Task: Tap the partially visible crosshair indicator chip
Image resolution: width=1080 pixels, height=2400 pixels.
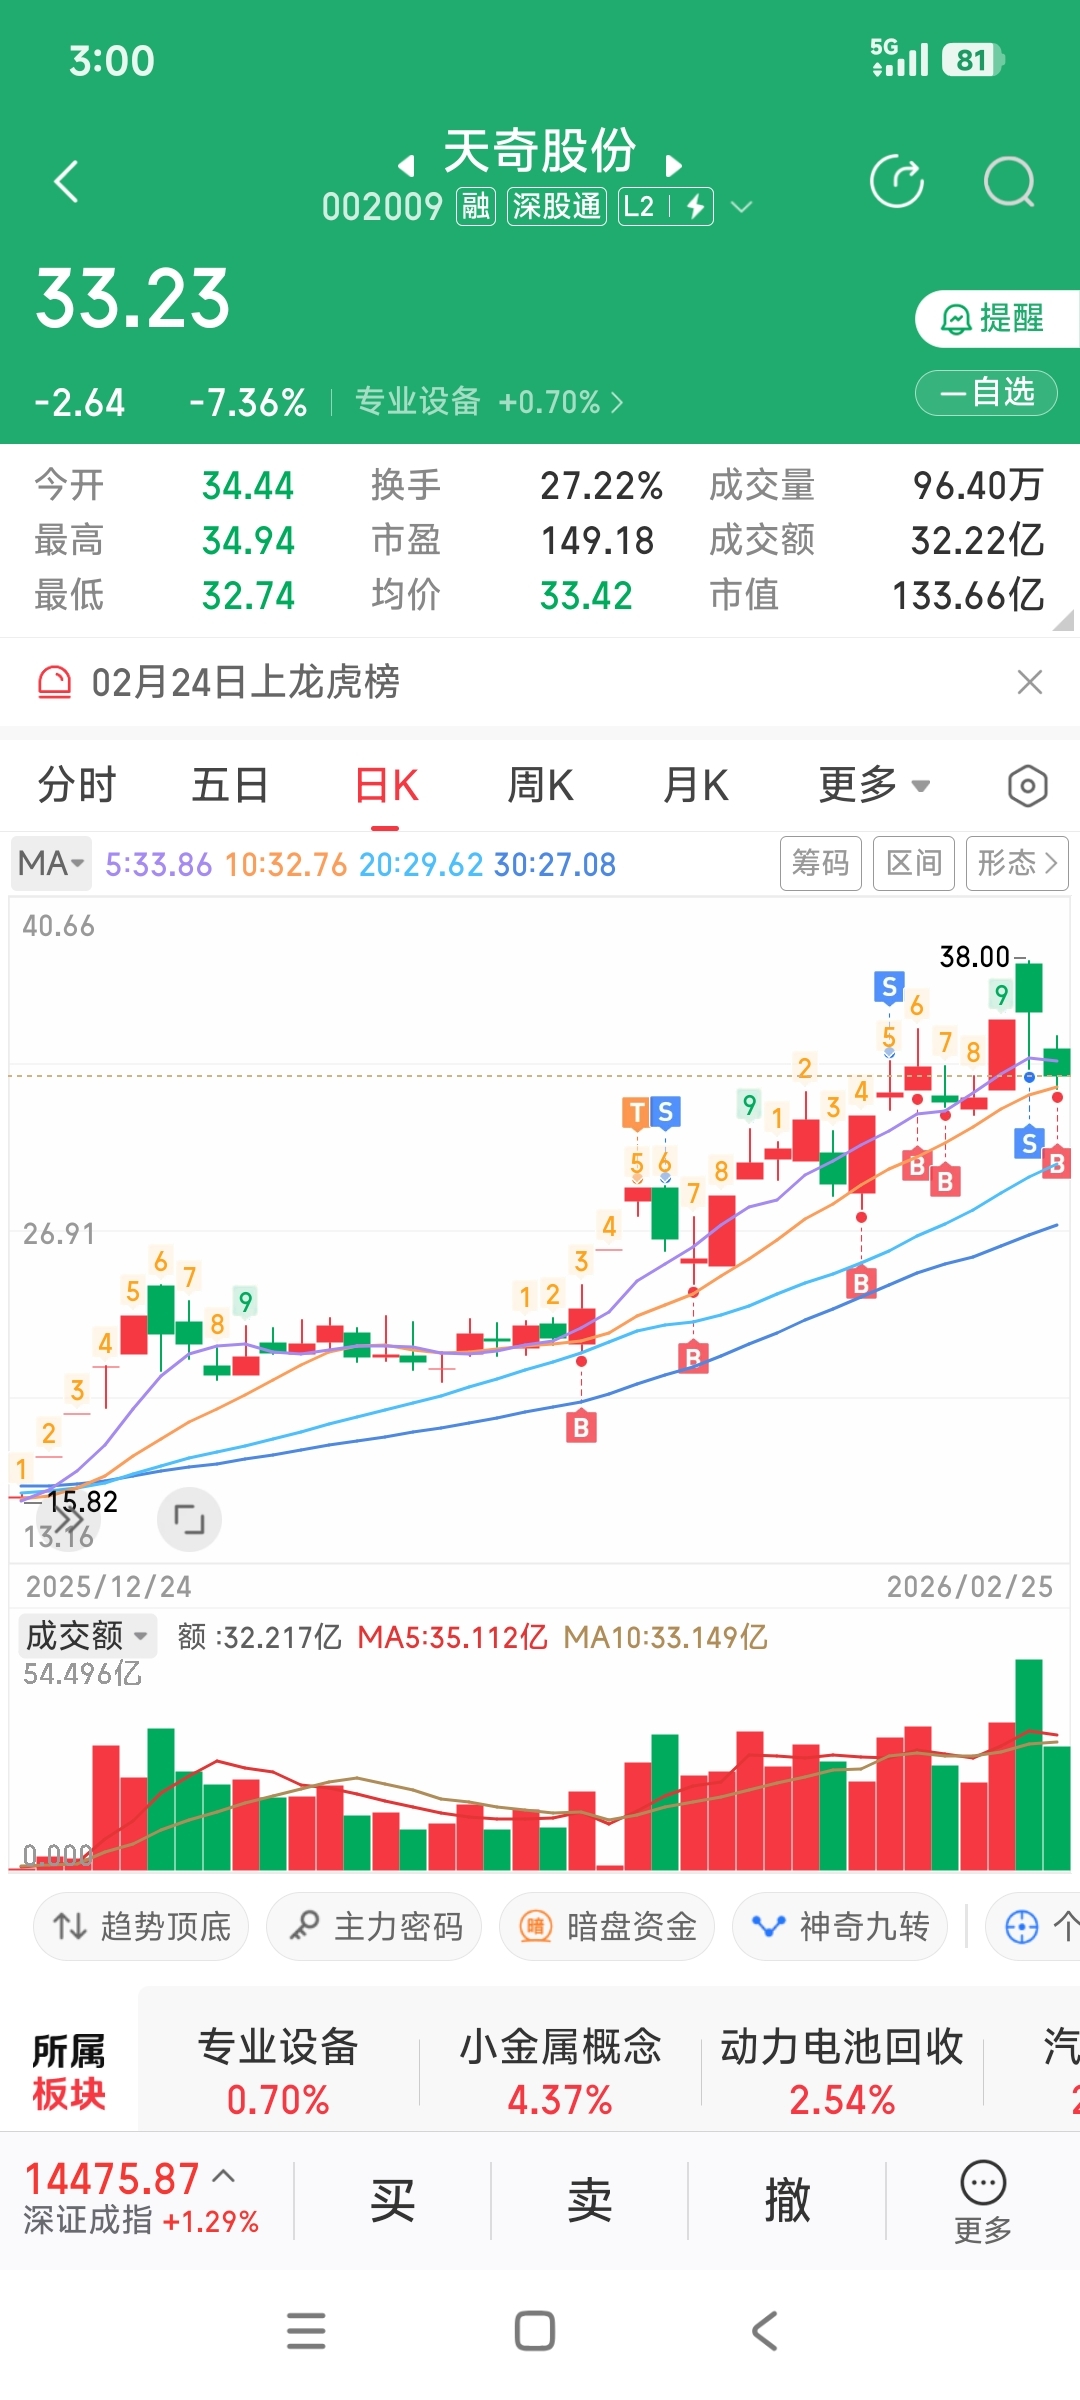Action: point(1034,1926)
